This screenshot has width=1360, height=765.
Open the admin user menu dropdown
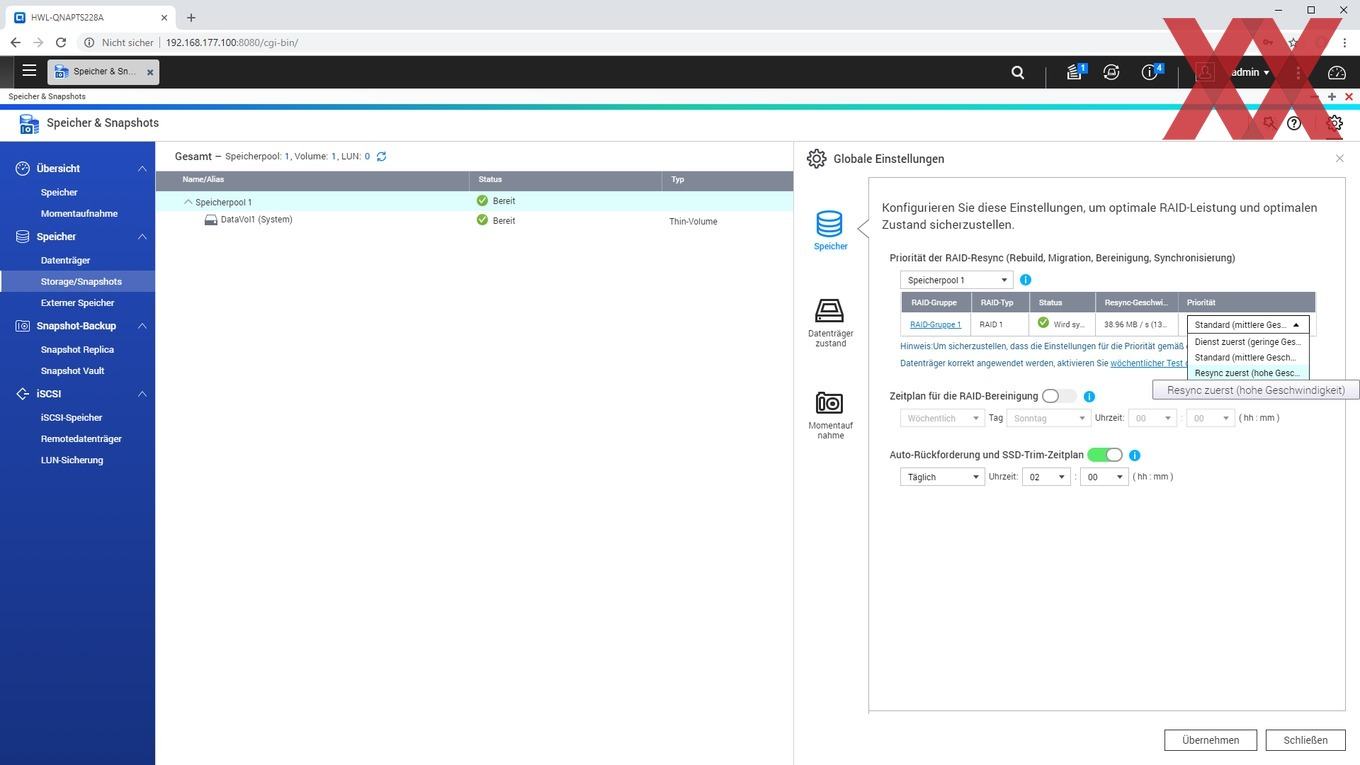point(1250,72)
